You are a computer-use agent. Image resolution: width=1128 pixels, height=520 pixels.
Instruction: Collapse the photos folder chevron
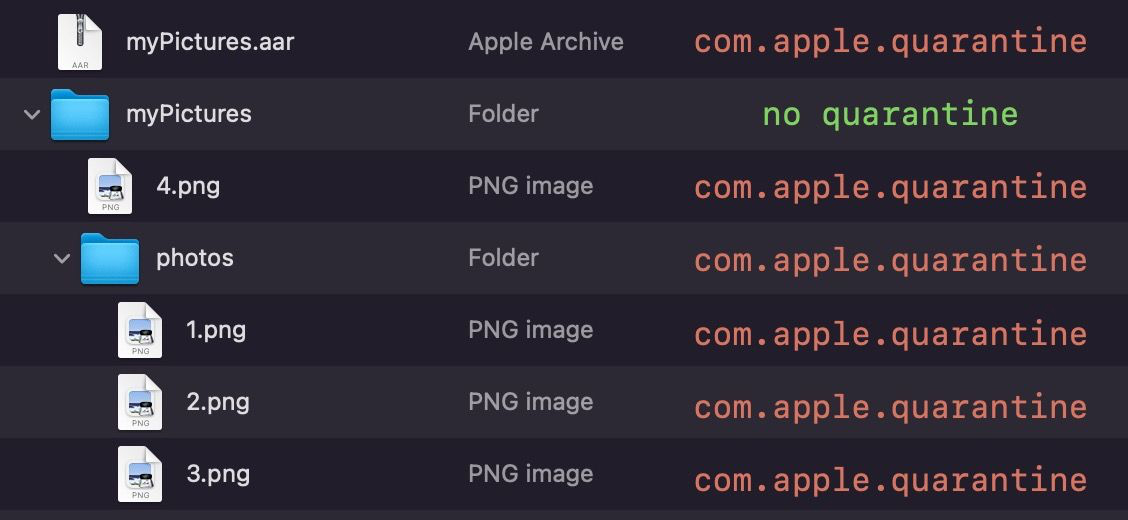[62, 258]
